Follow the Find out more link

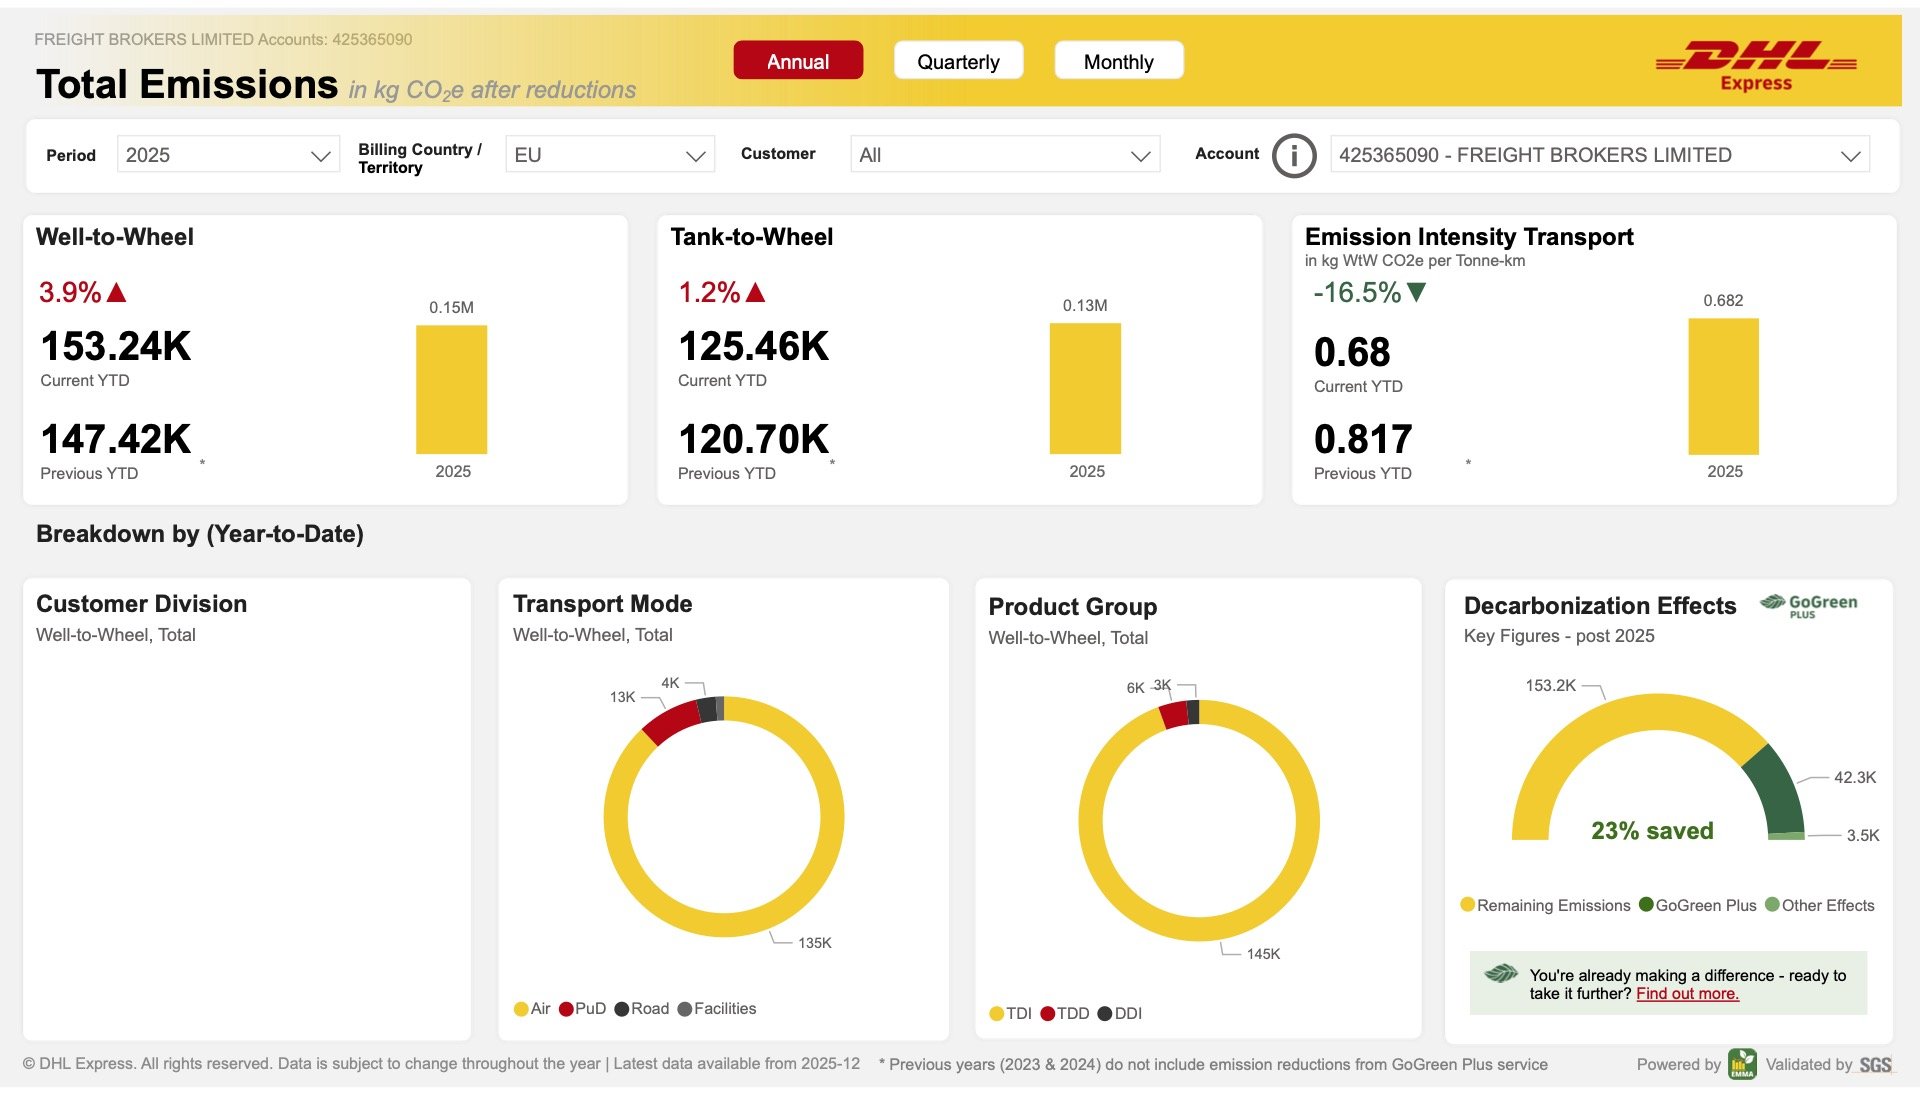coord(1687,993)
